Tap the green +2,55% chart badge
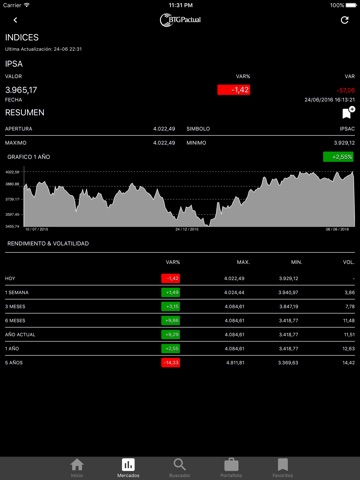The image size is (360, 480). point(338,157)
